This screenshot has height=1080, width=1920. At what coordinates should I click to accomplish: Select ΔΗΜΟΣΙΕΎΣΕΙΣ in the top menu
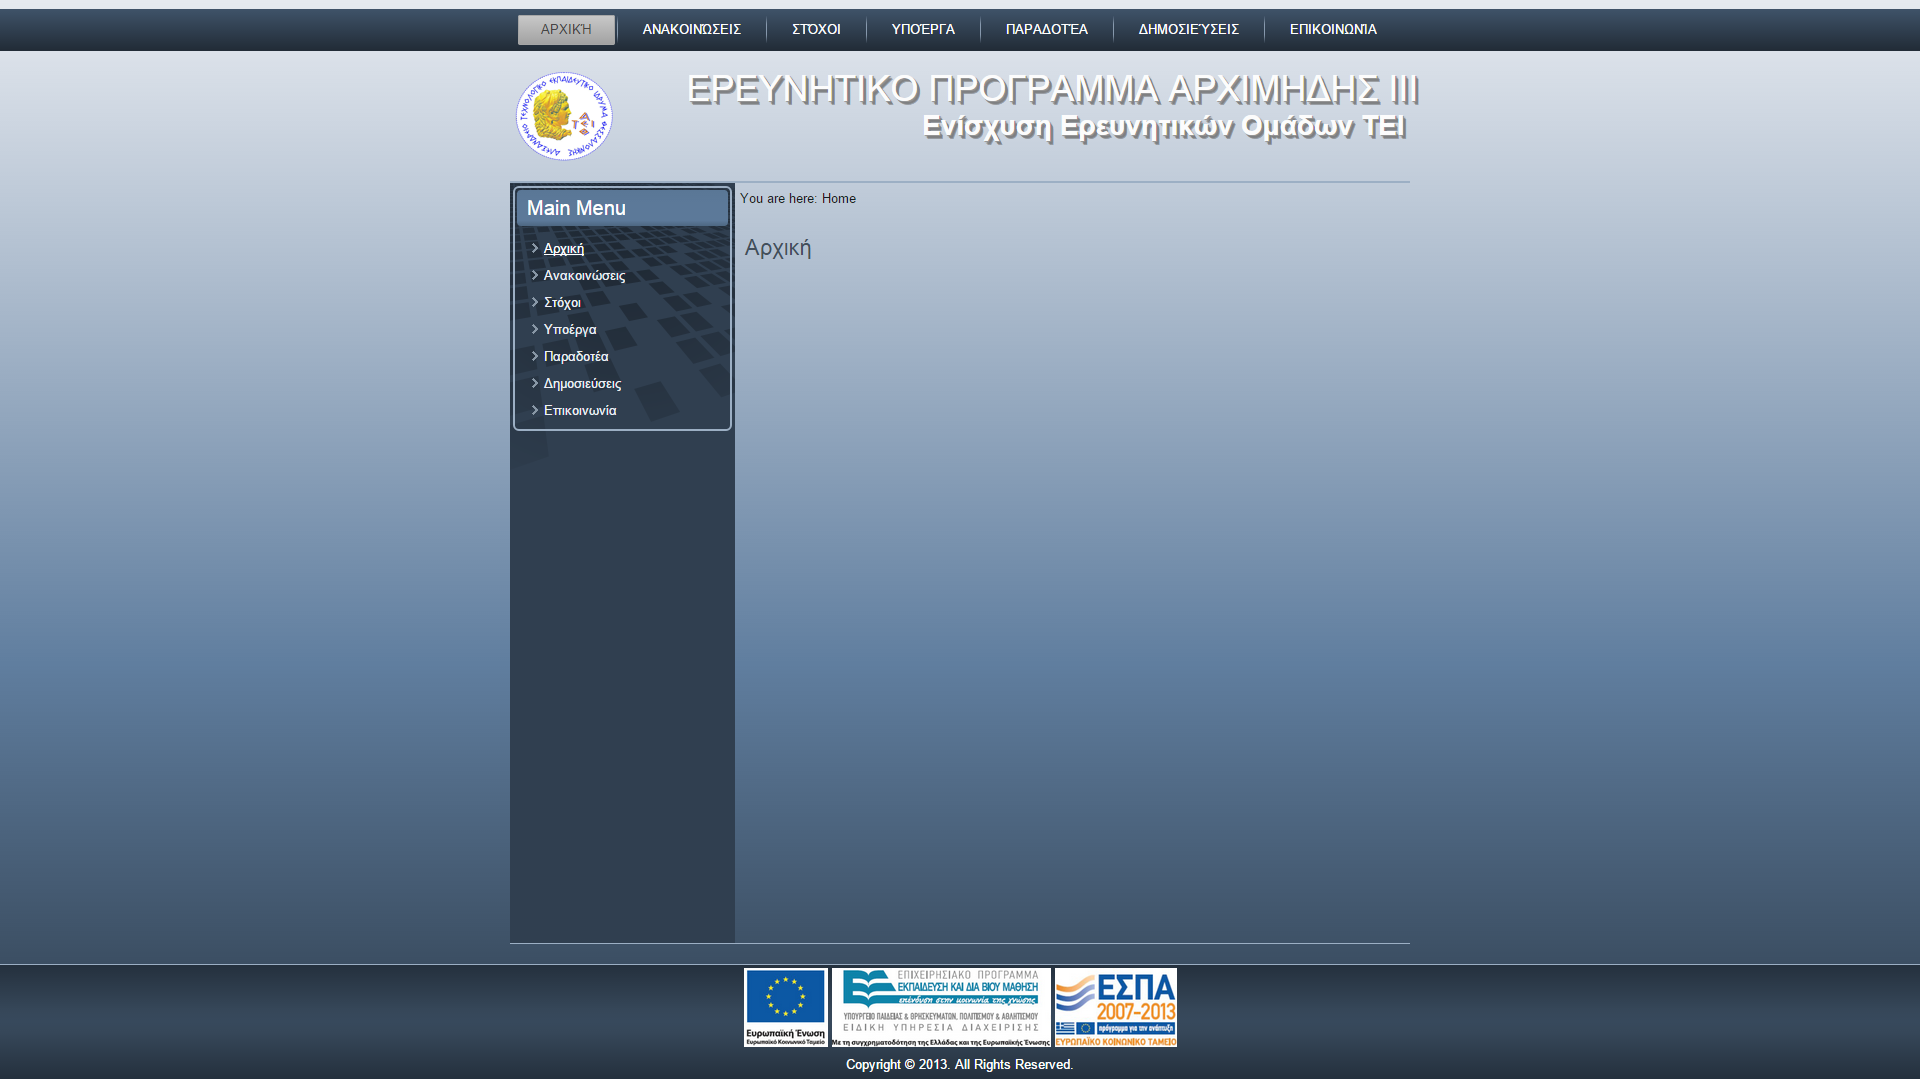click(x=1188, y=30)
